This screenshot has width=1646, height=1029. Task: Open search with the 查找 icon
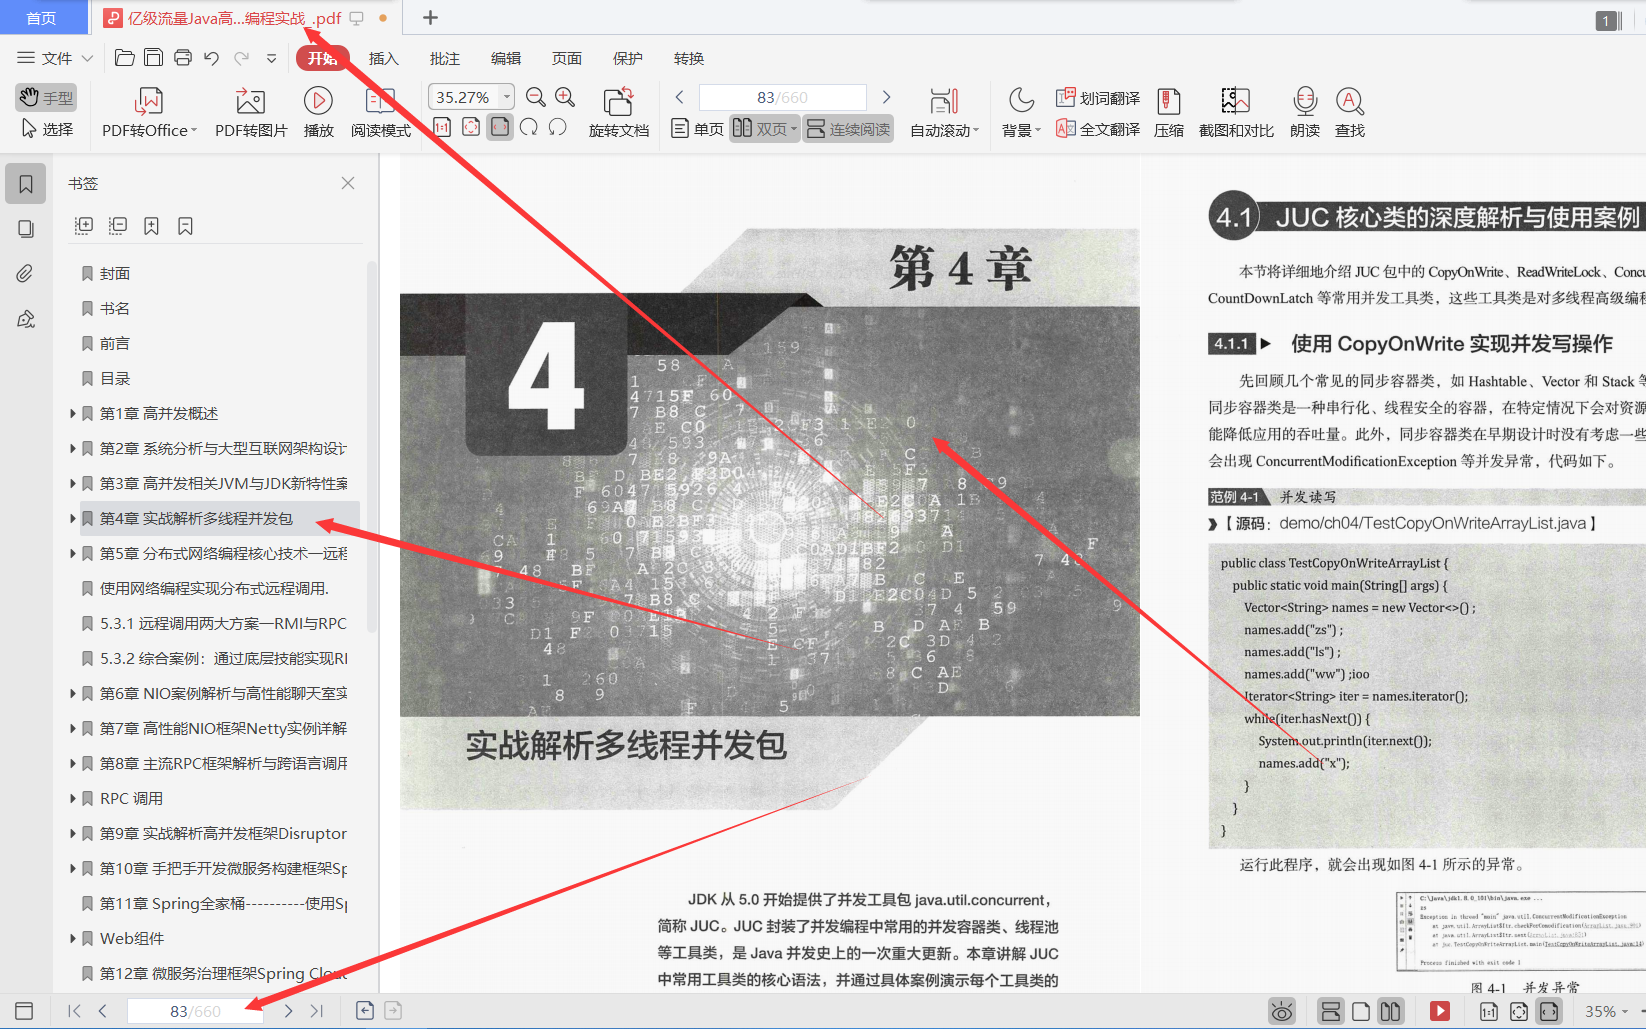pos(1350,110)
